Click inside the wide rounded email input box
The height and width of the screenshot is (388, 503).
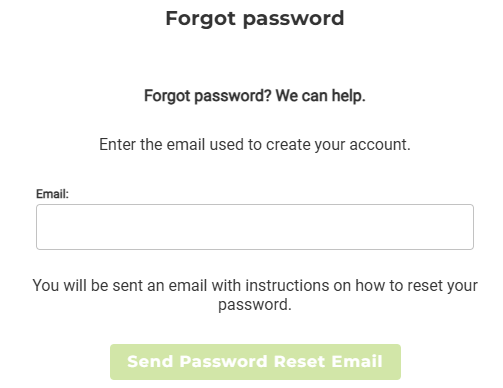pos(255,227)
